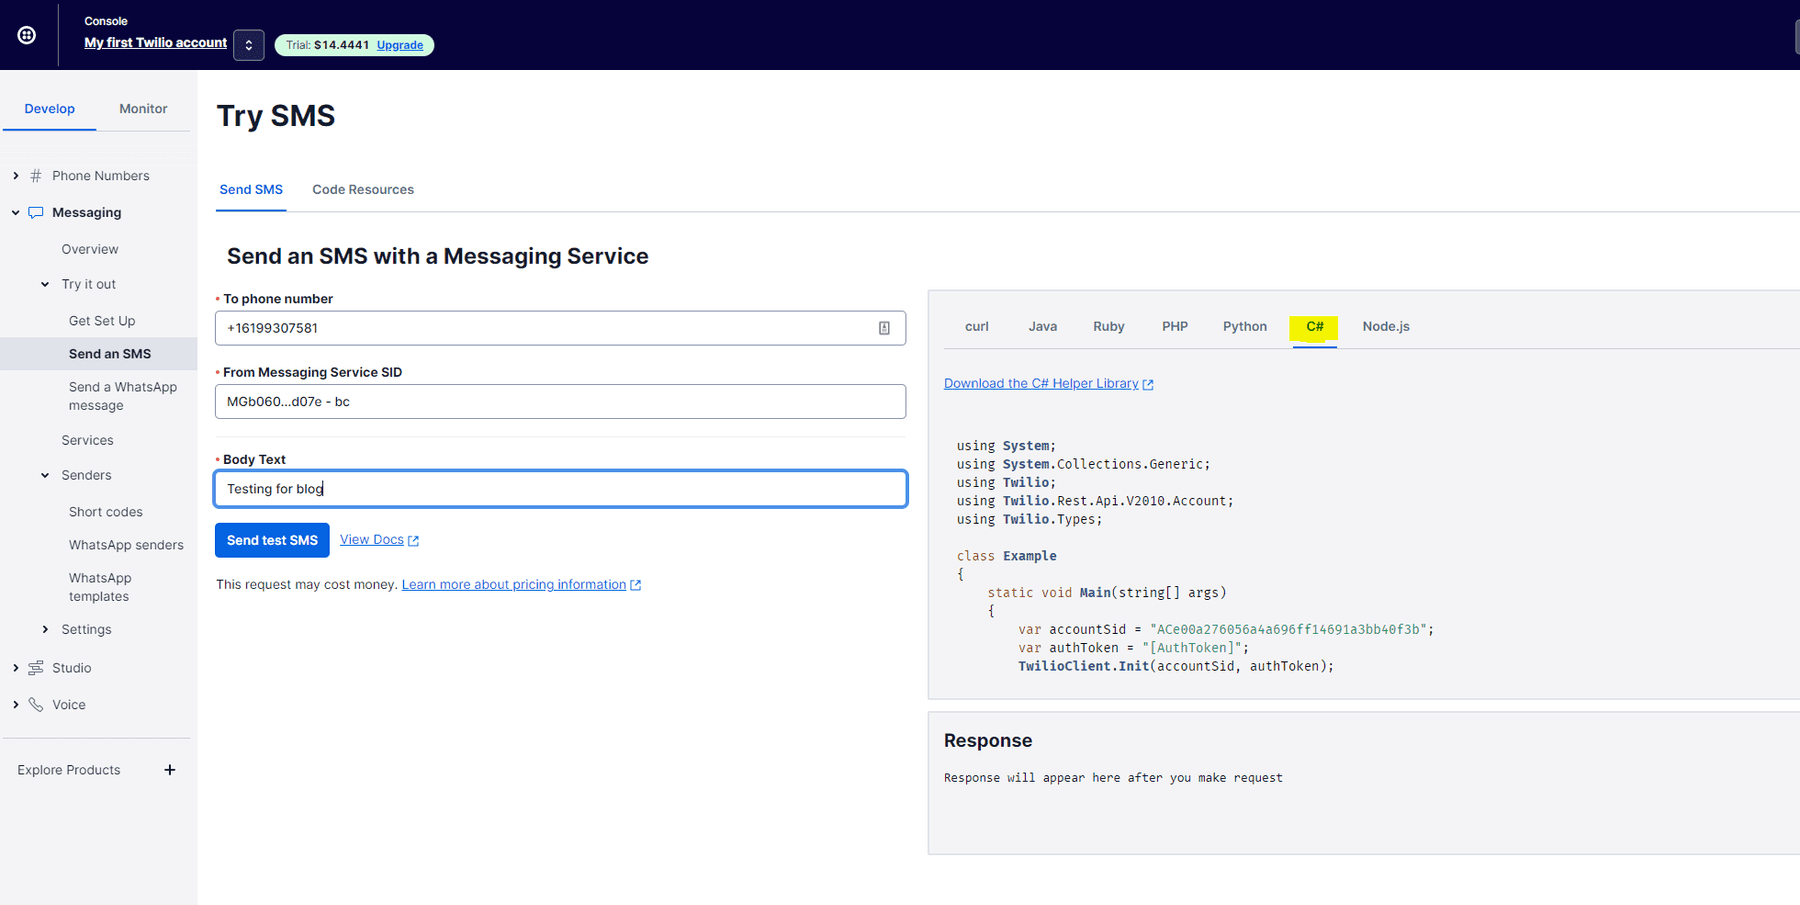Select the curl code tab
Image resolution: width=1800 pixels, height=905 pixels.
pos(977,327)
